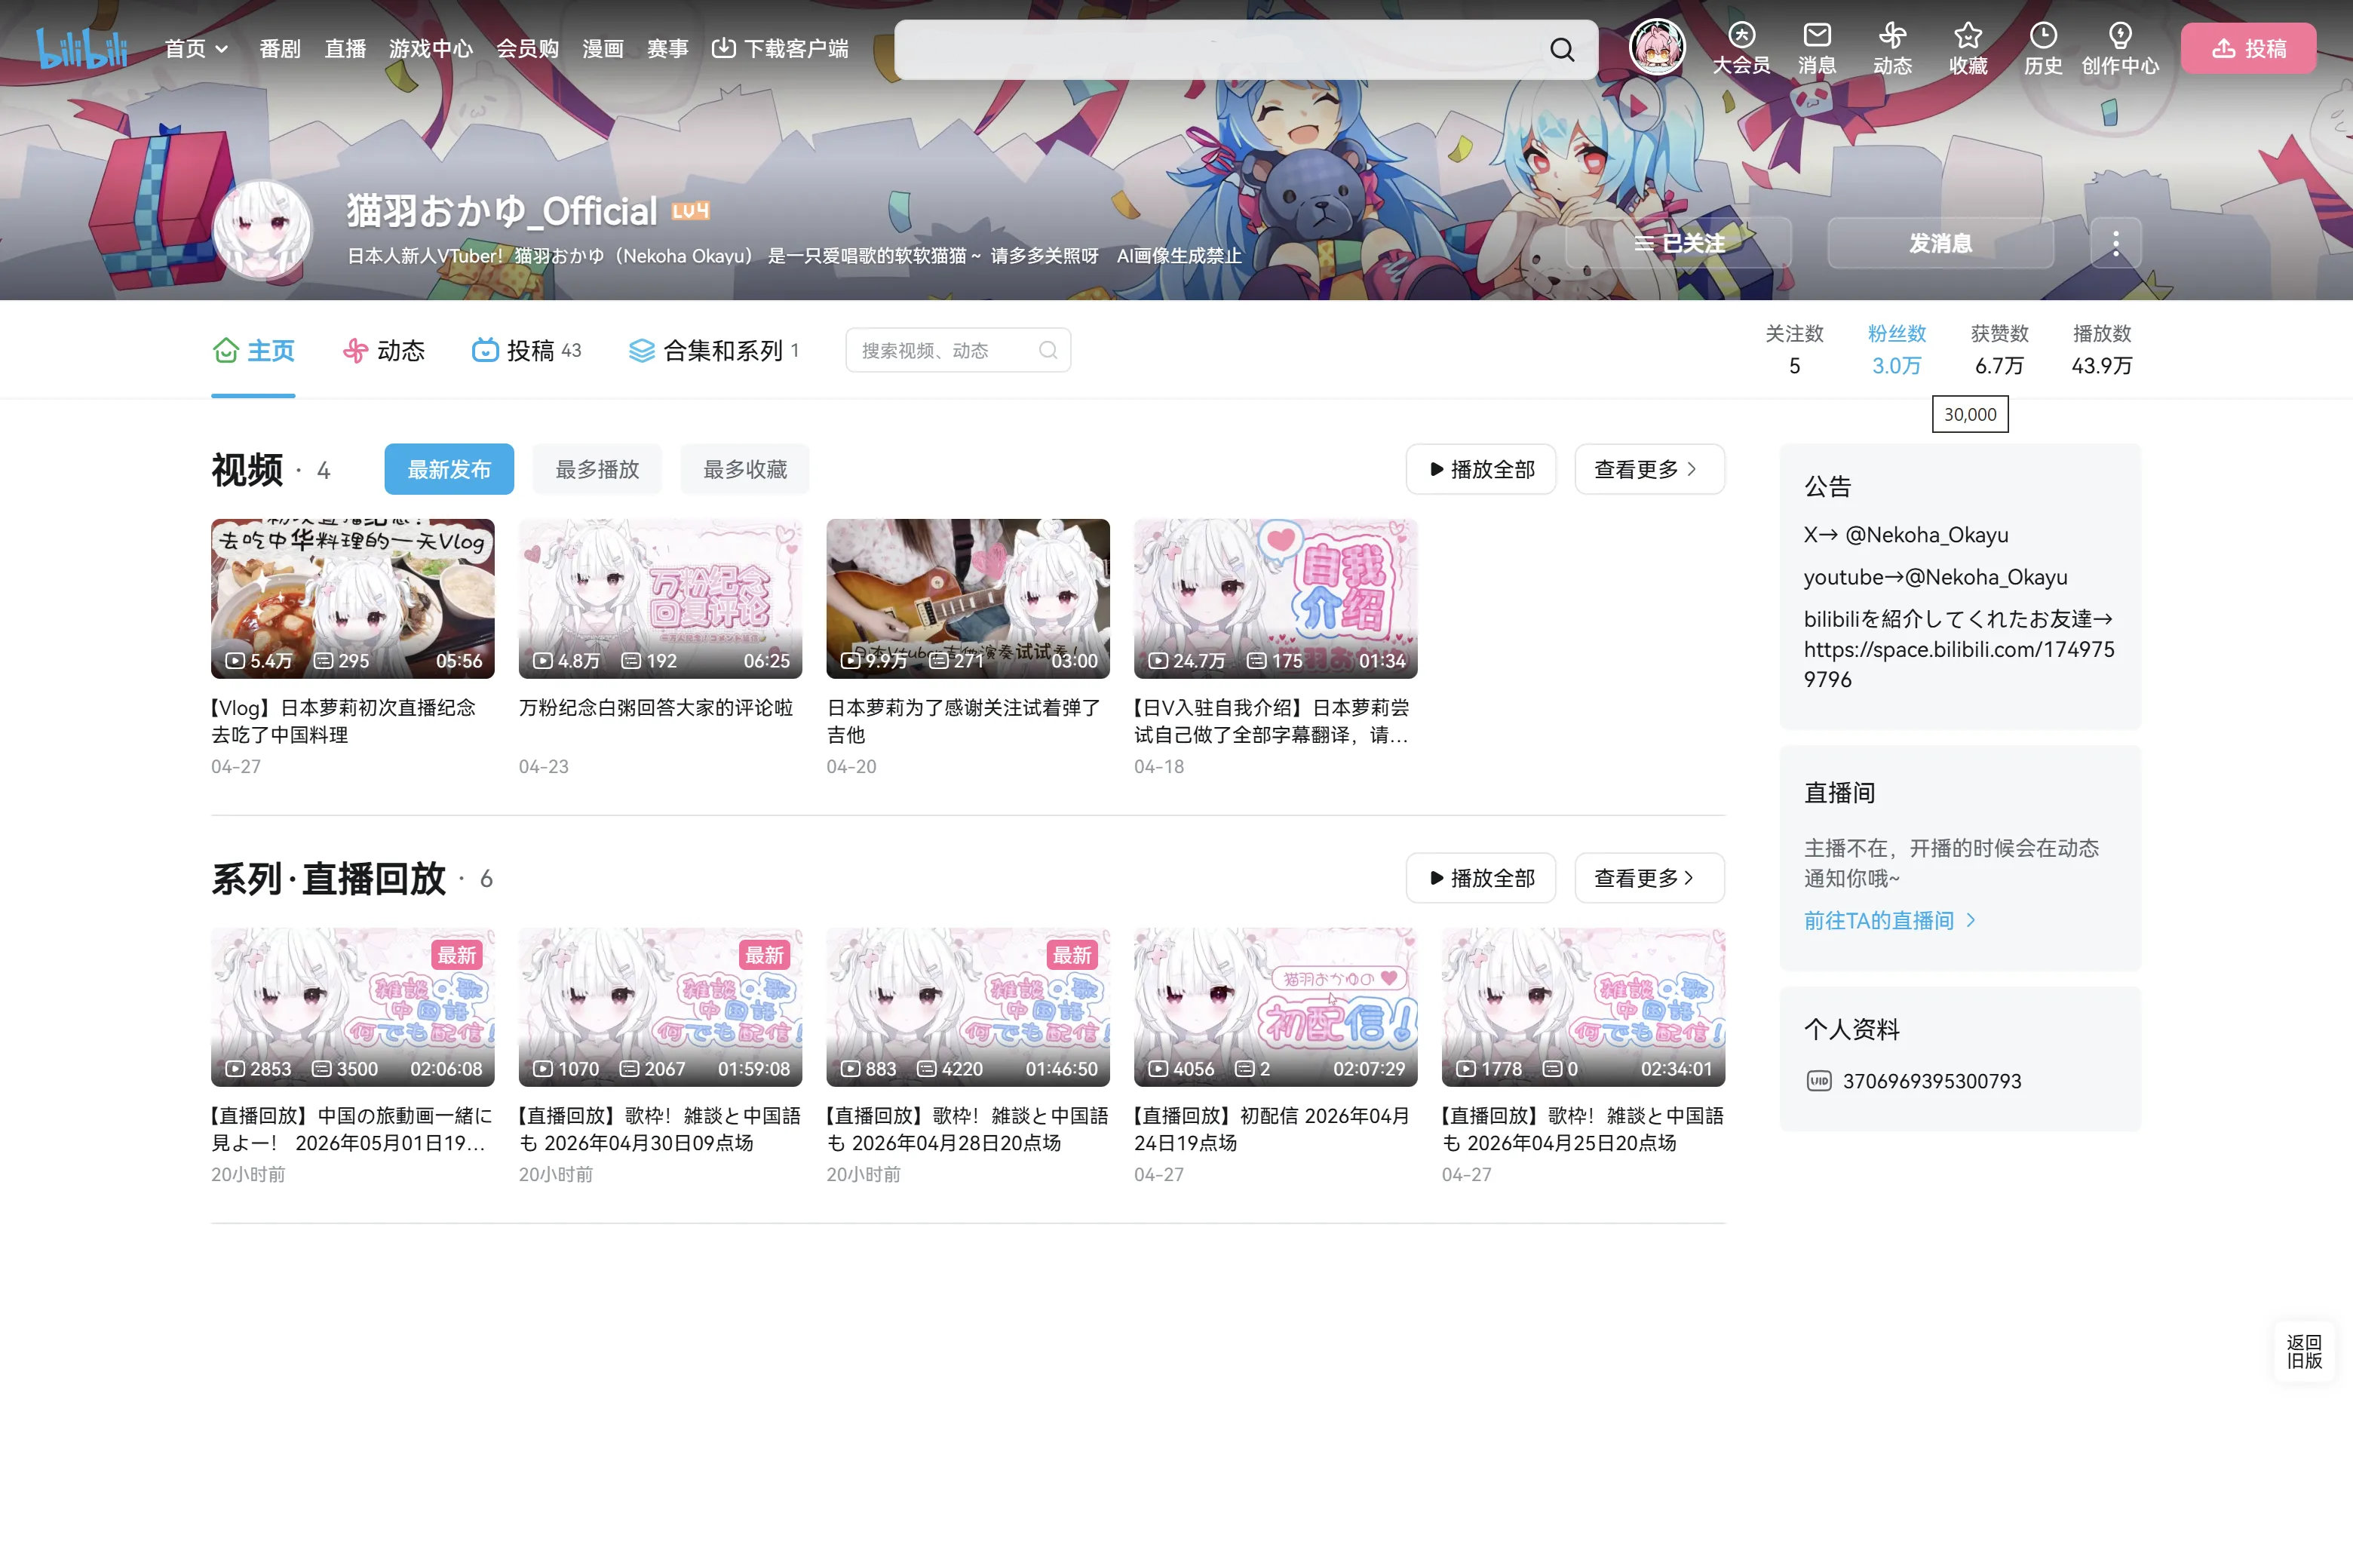
Task: Open the replay thumbnail lasting 01:59:08
Action: [x=660, y=1007]
